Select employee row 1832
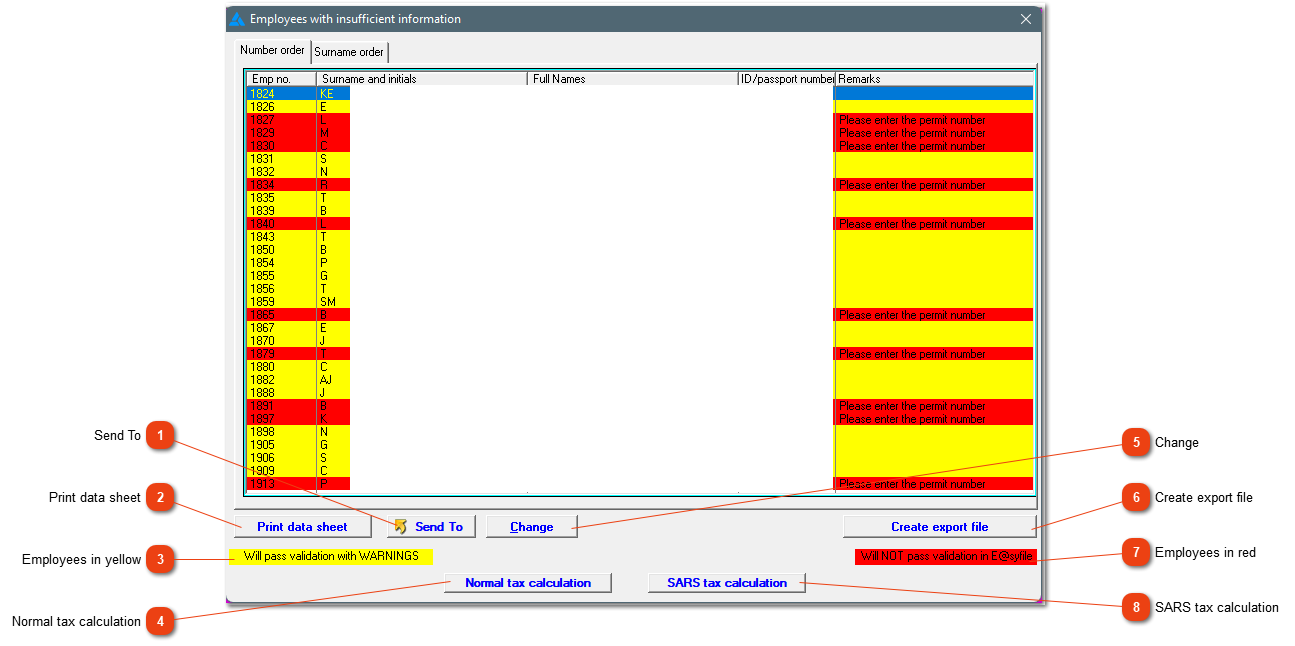 (640, 171)
